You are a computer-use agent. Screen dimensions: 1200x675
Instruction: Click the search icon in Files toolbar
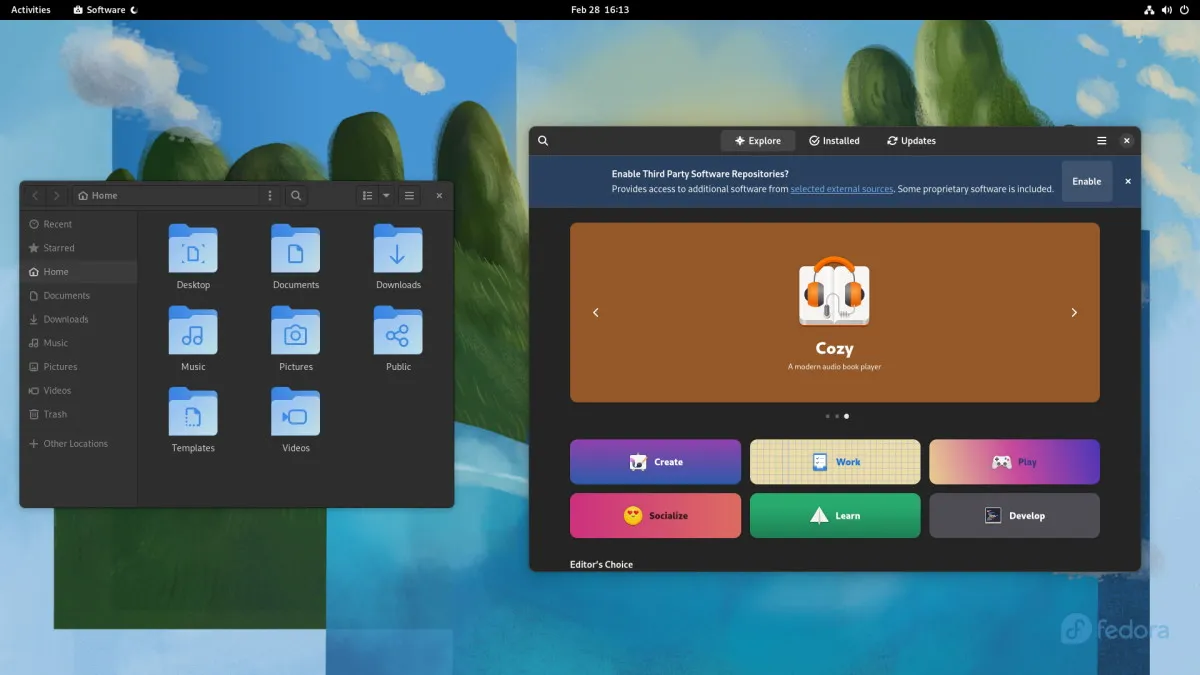pos(296,196)
